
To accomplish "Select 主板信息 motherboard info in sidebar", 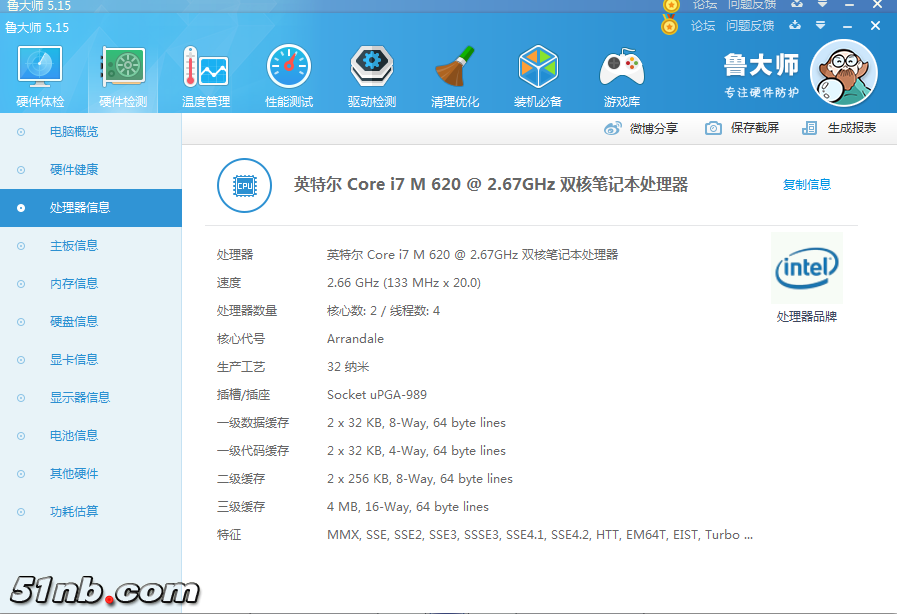I will (x=76, y=245).
